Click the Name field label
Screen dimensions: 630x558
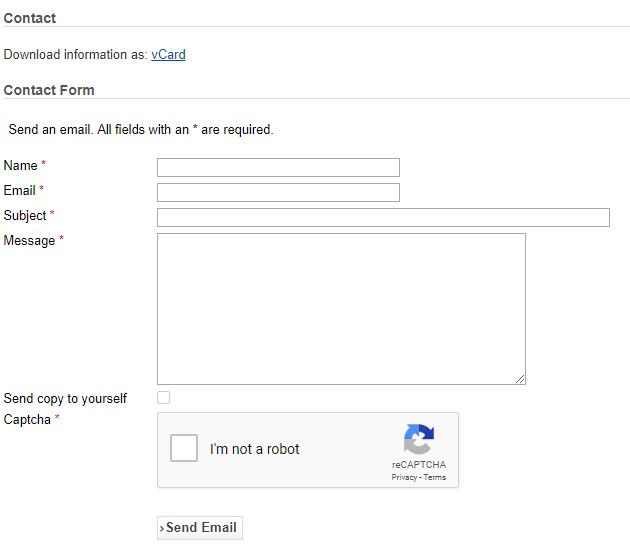(x=20, y=166)
